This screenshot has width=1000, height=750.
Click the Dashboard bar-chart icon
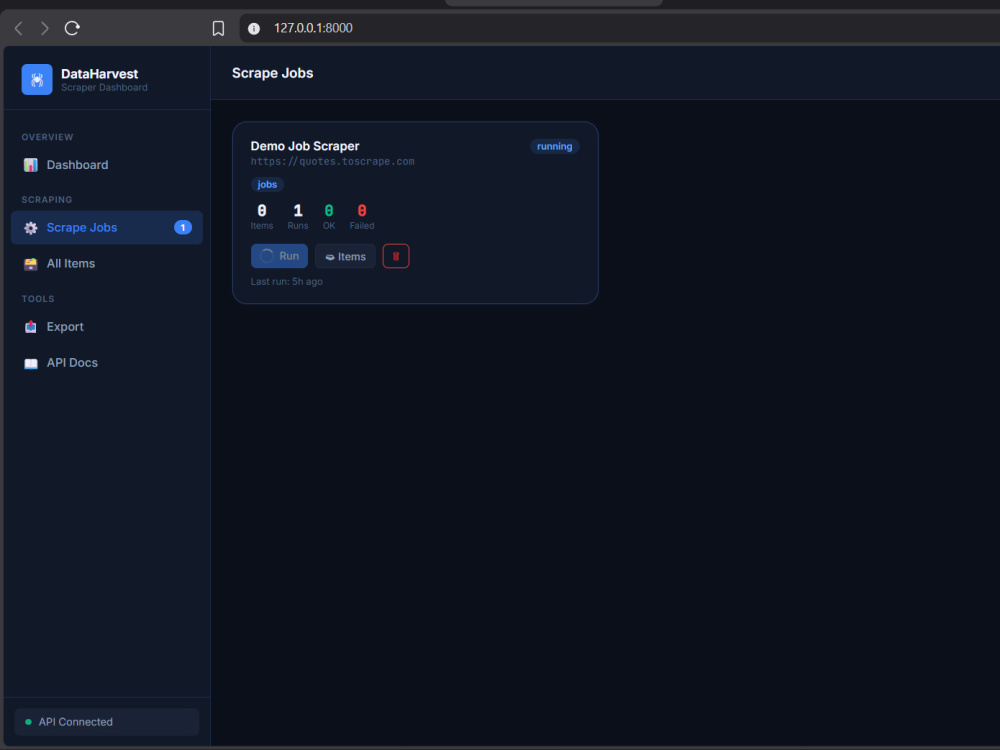31,165
